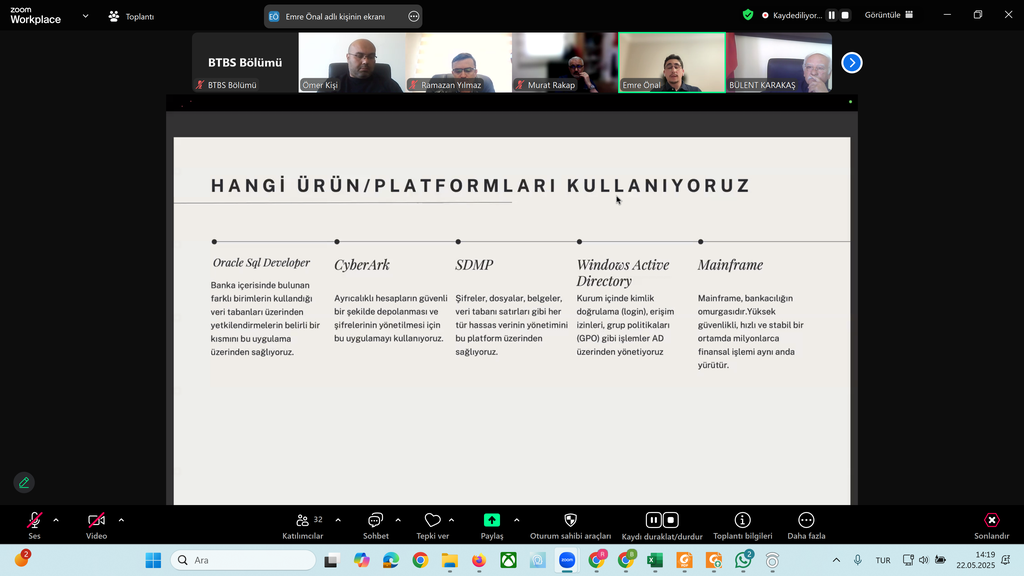Click the Kaydediliyor recording status label

797,15
